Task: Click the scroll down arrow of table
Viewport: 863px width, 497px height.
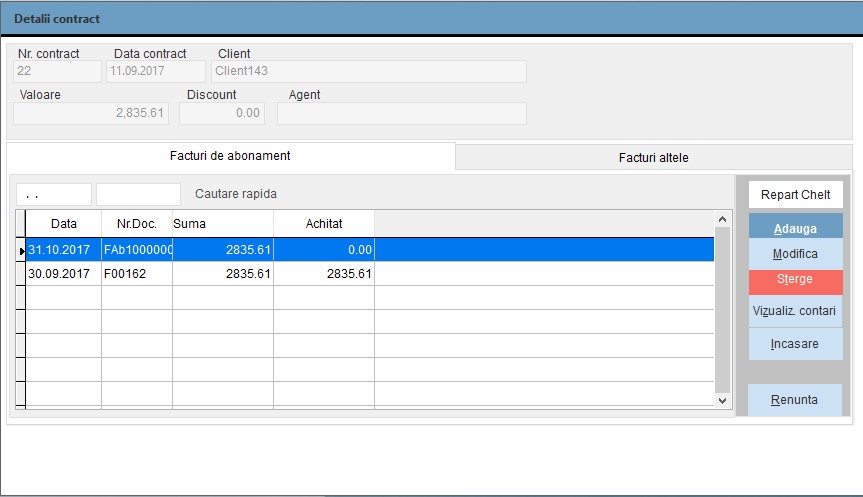Action: click(723, 401)
